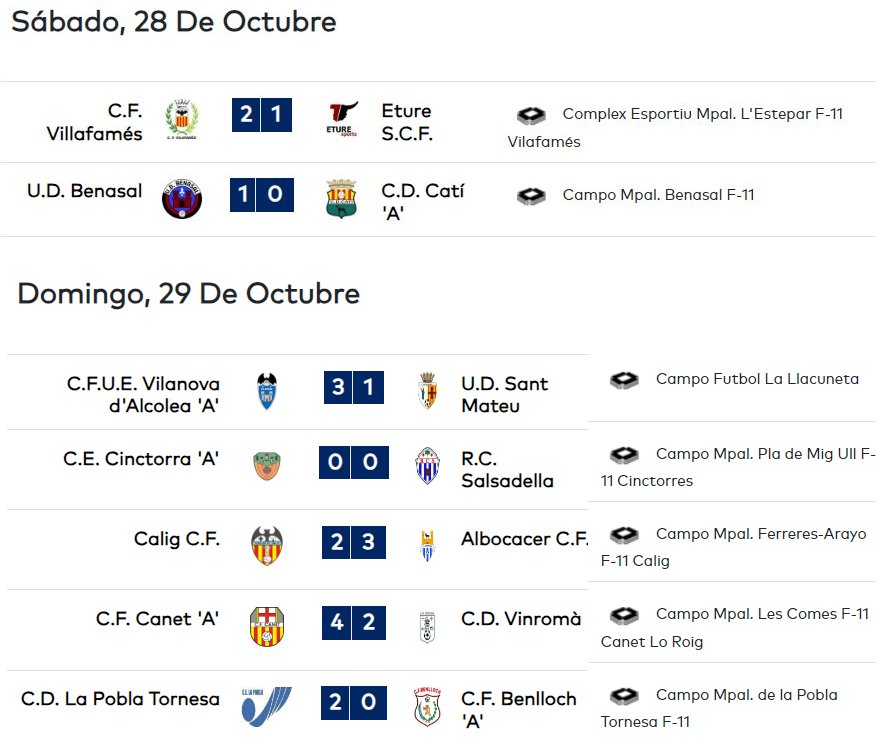Click the C.D. La Pobla Tornesa logo

coord(266,706)
